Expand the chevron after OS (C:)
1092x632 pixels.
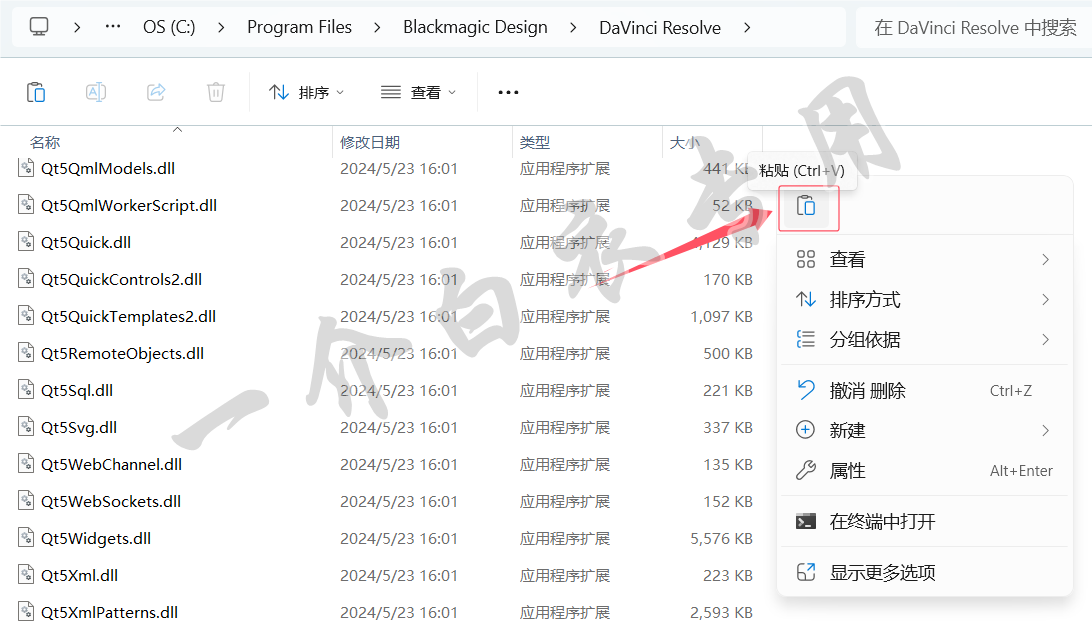[x=221, y=28]
